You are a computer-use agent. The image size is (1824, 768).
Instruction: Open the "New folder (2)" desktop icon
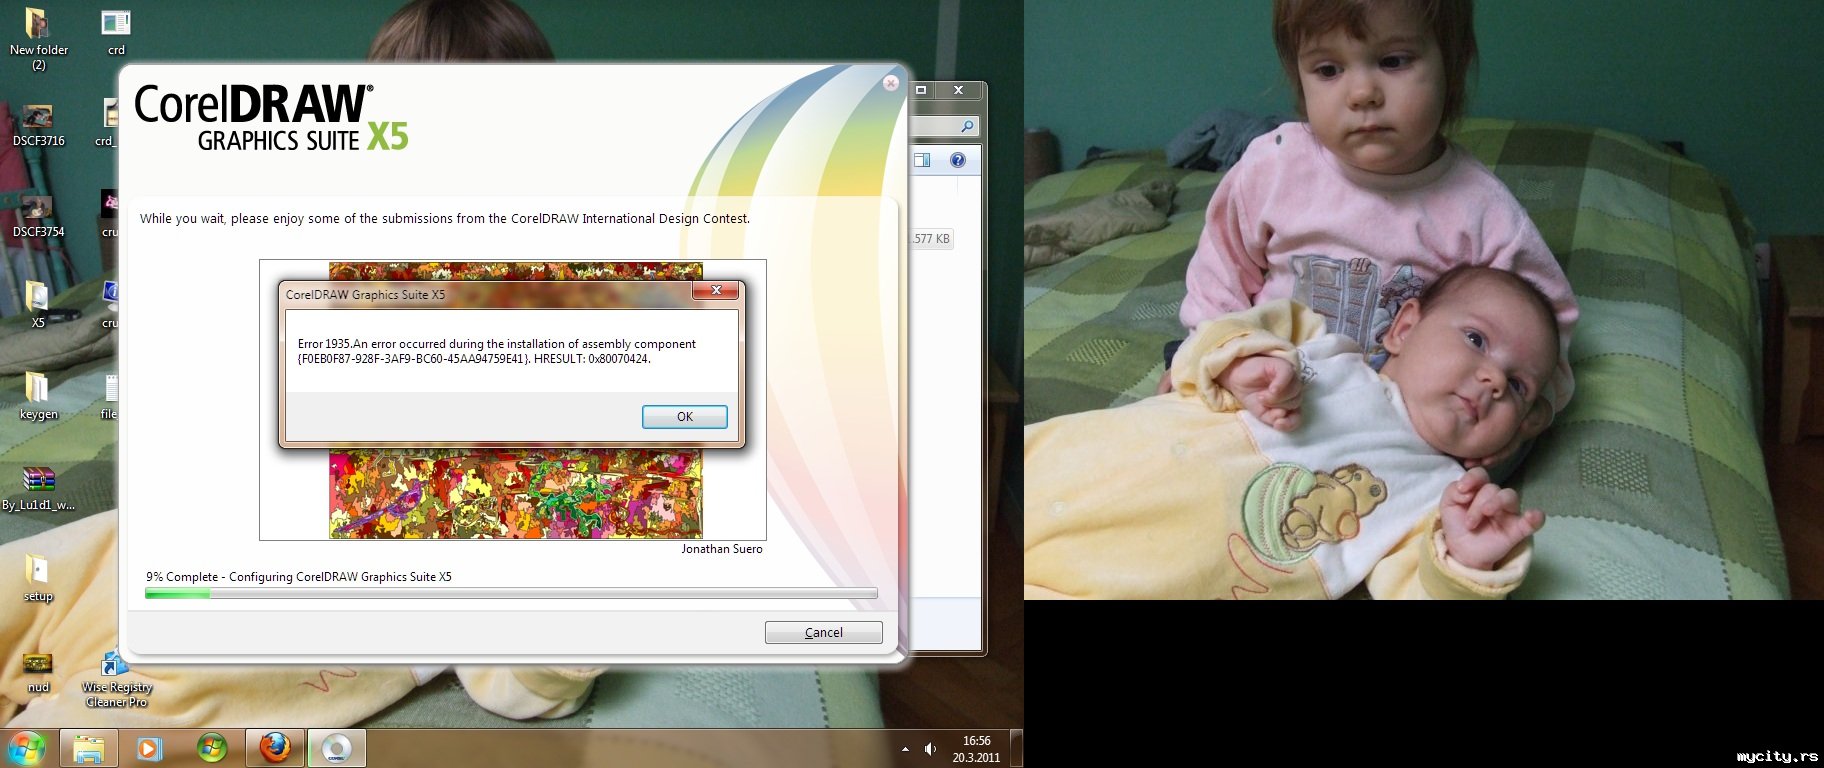pos(38,39)
